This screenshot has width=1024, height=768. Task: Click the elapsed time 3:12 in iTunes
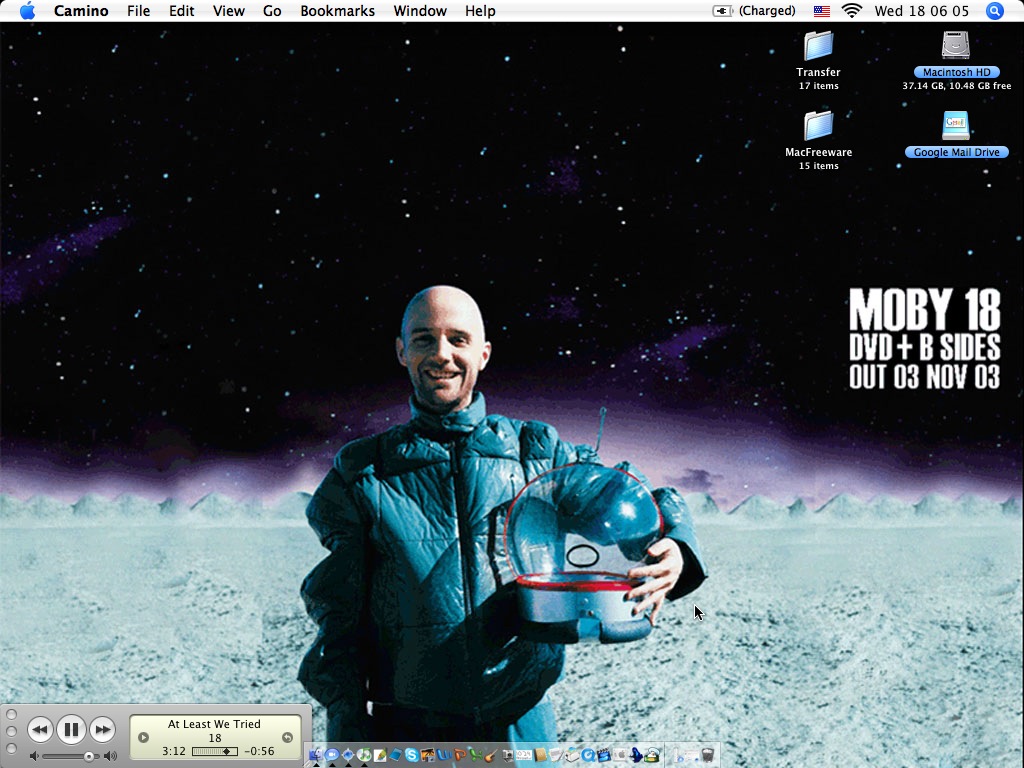pos(174,751)
